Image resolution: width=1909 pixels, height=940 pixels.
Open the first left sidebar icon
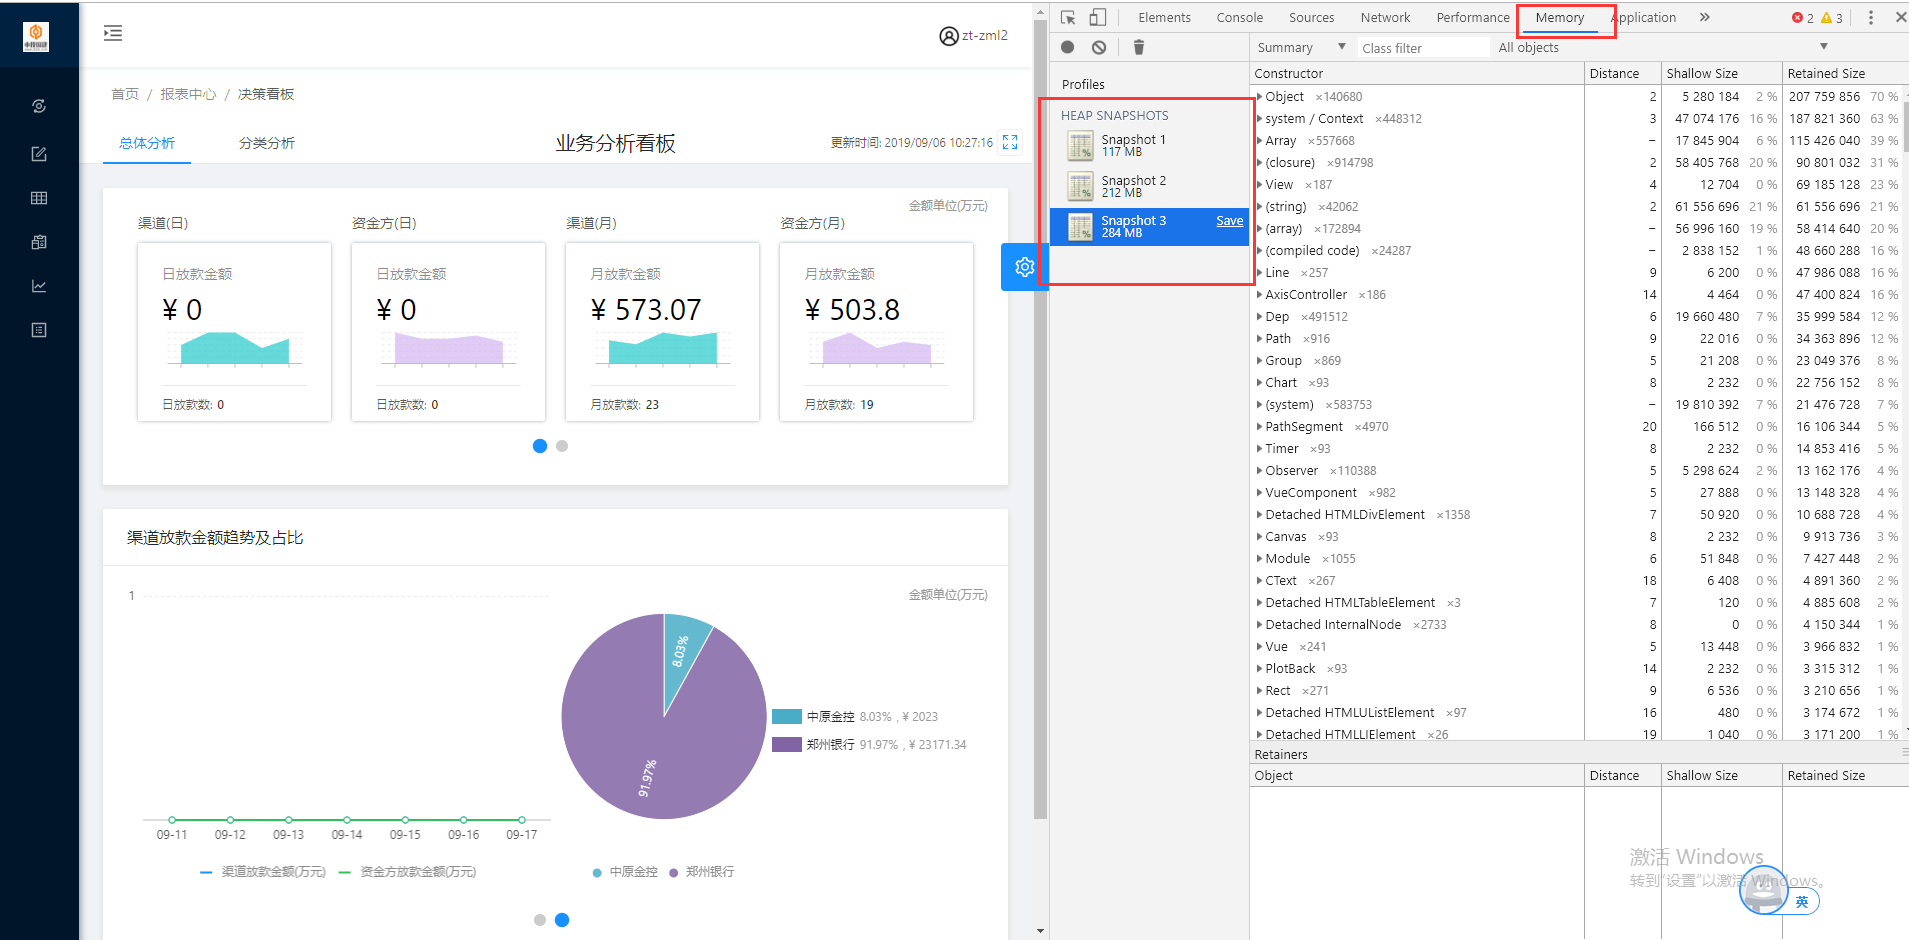tap(39, 106)
